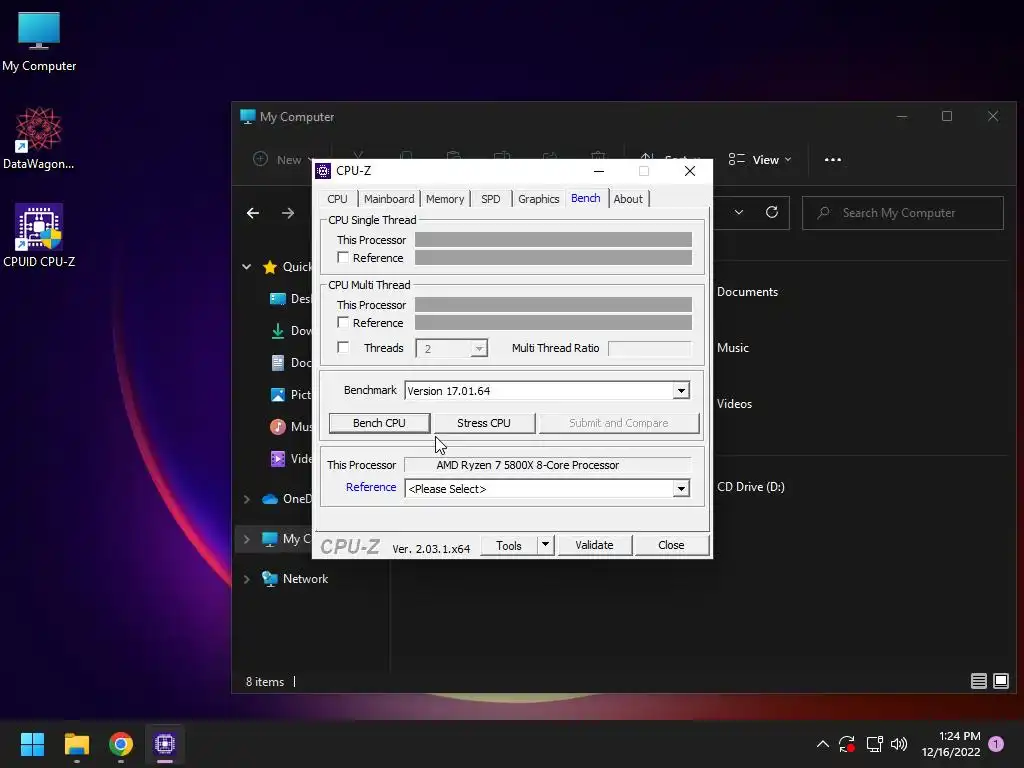Click the CPU-Z taskbar icon
This screenshot has width=1024, height=768.
[x=165, y=744]
